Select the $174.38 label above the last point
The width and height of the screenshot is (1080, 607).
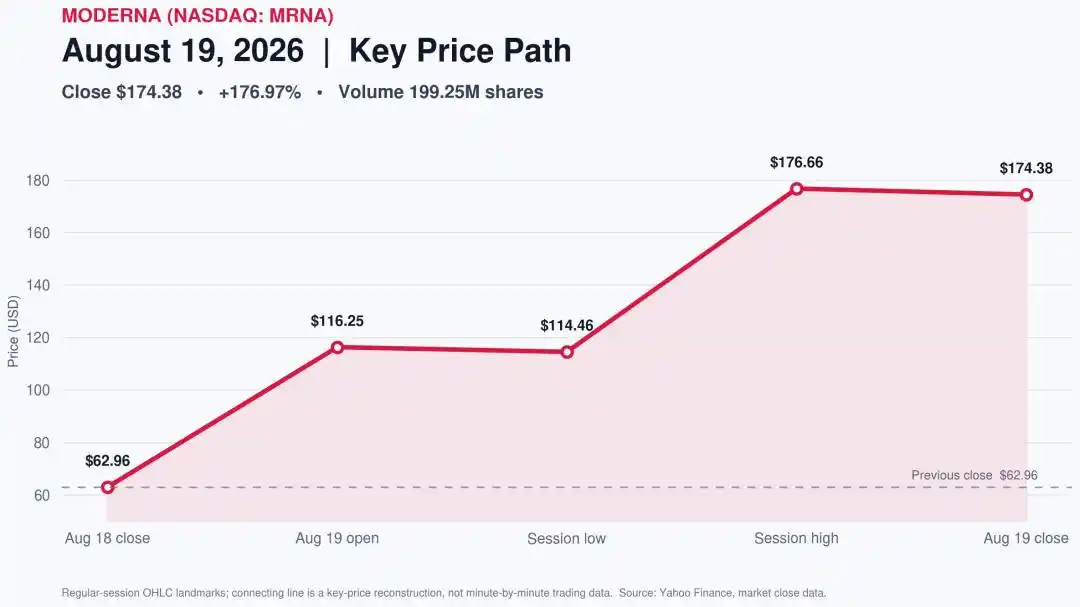[x=1026, y=168]
